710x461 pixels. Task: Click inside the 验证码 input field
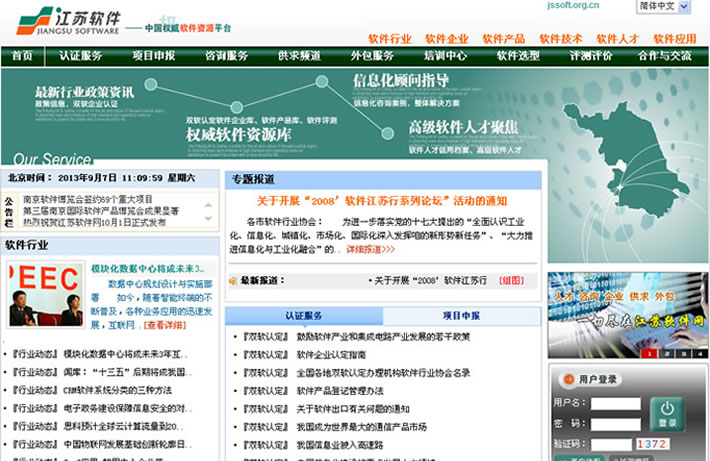pyautogui.click(x=611, y=444)
